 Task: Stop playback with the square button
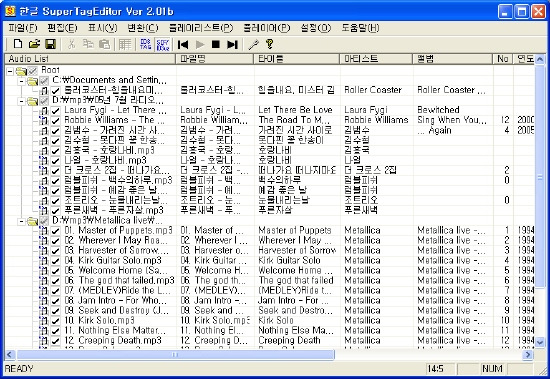click(x=216, y=44)
